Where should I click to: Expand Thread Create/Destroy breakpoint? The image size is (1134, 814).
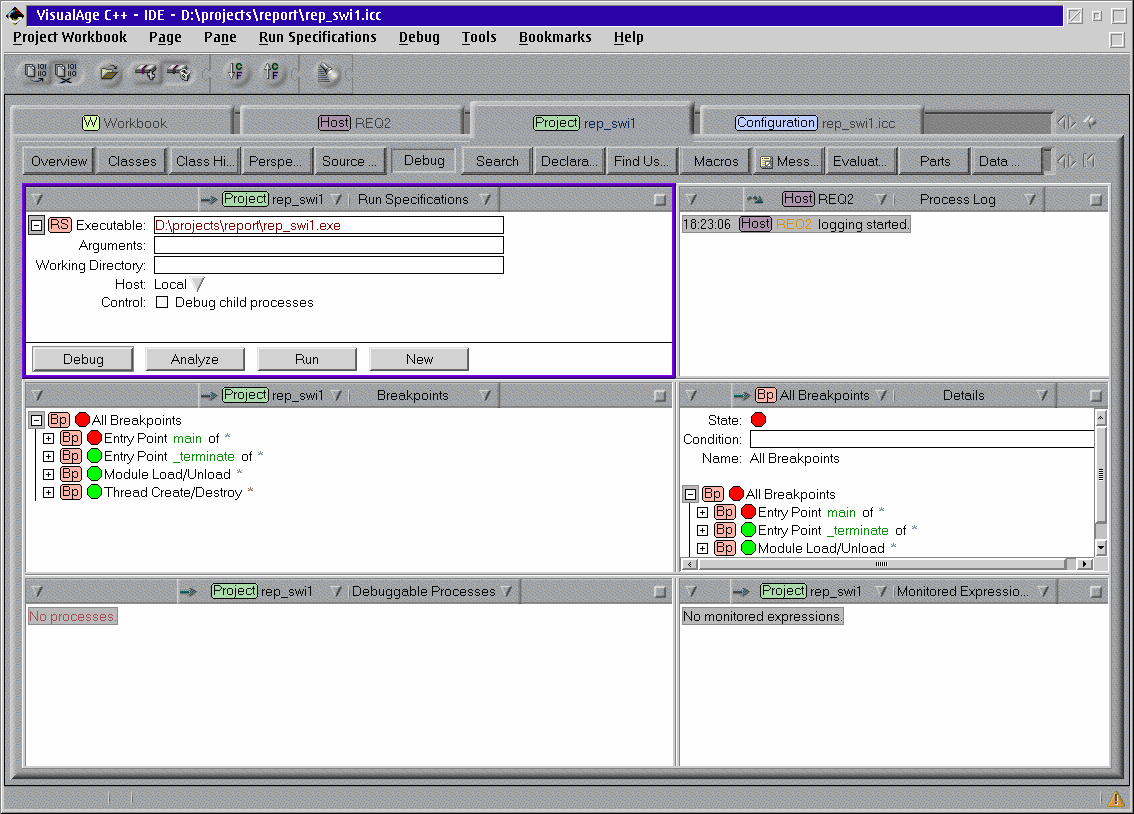(48, 492)
